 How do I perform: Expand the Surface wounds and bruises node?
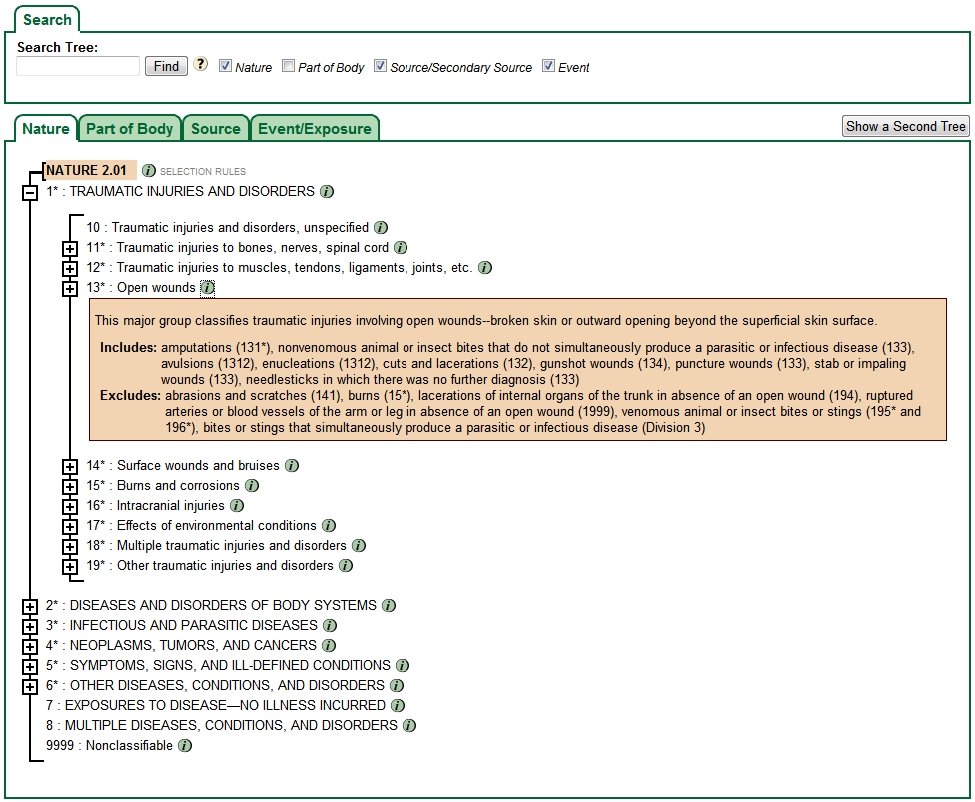coord(69,466)
